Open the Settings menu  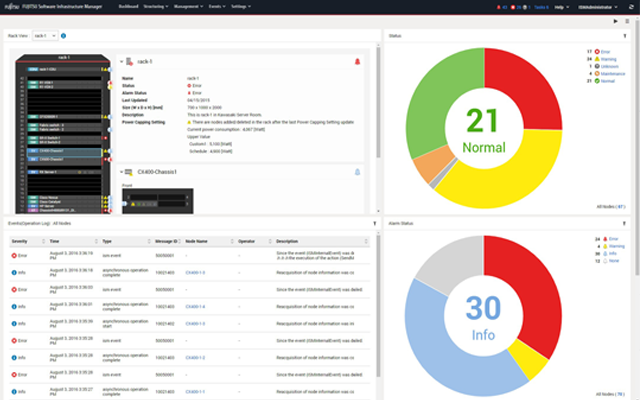tap(241, 7)
